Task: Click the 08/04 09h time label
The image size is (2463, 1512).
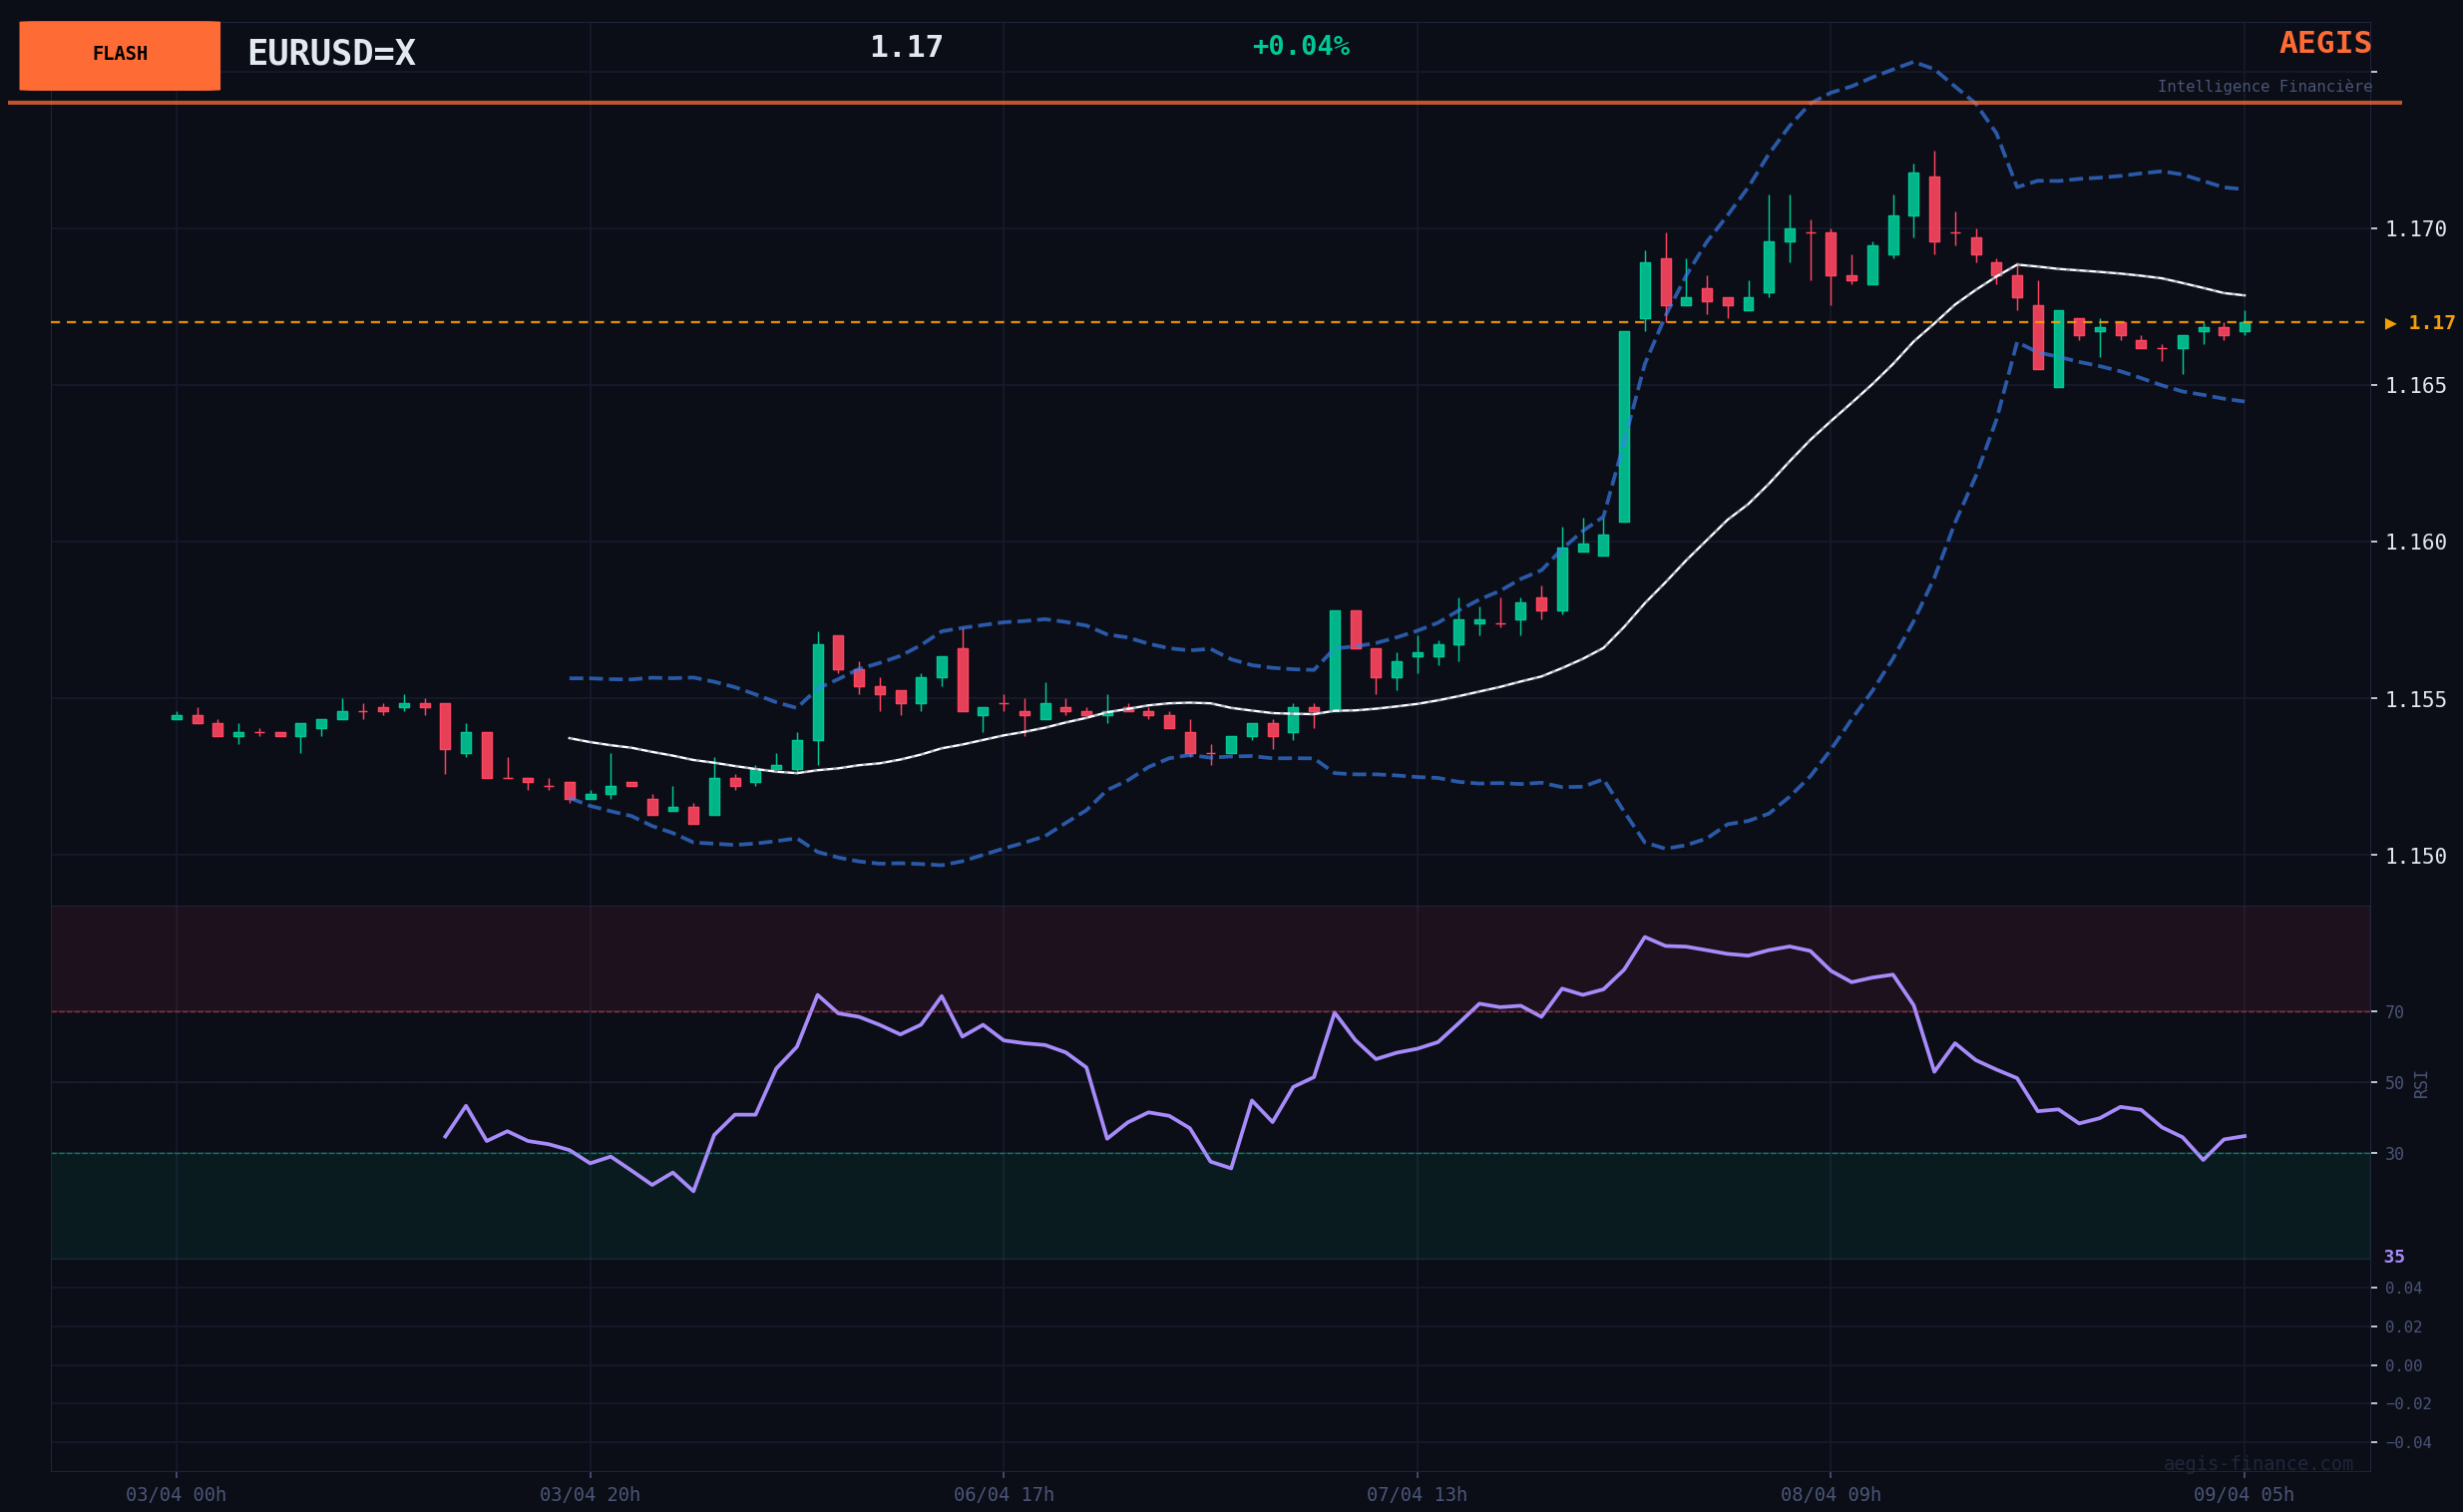Action: click(x=1830, y=1494)
